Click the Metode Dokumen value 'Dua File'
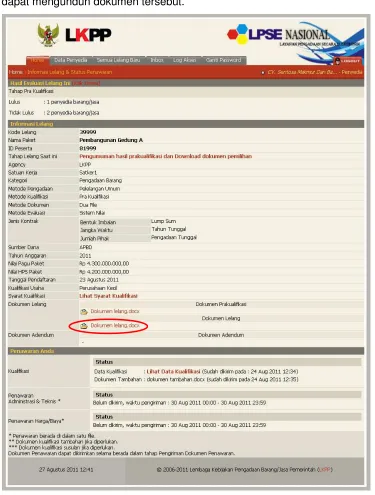The height and width of the screenshot is (495, 375). pos(88,205)
